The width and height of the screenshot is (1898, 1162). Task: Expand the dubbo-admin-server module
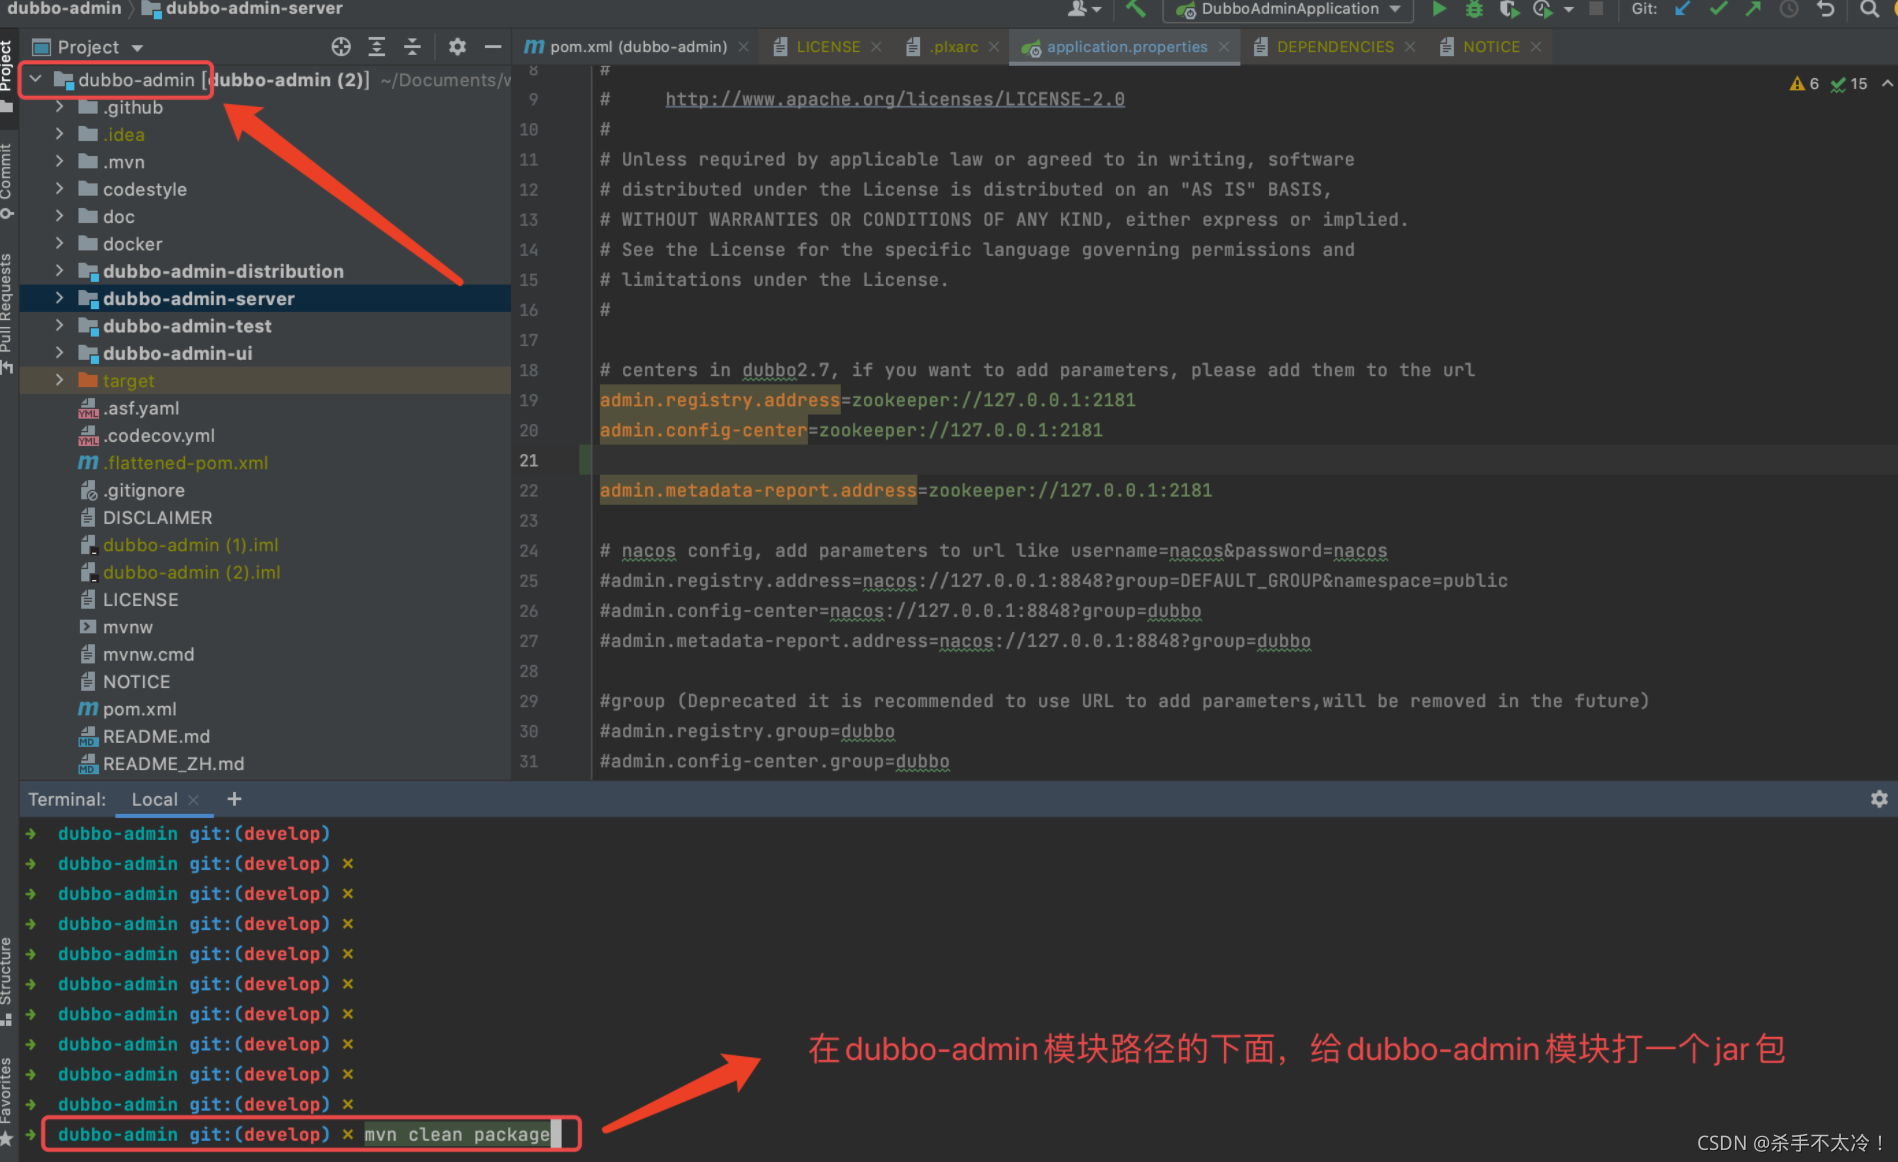[59, 298]
